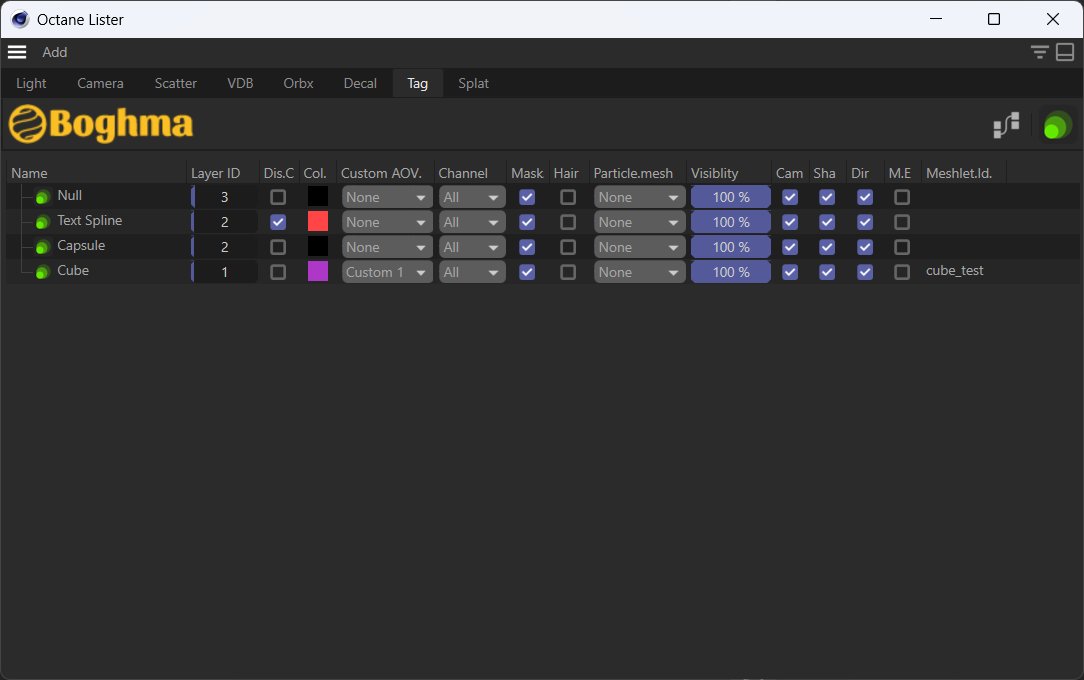Toggle Mask checkbox for Null
1084x680 pixels.
[x=527, y=197]
